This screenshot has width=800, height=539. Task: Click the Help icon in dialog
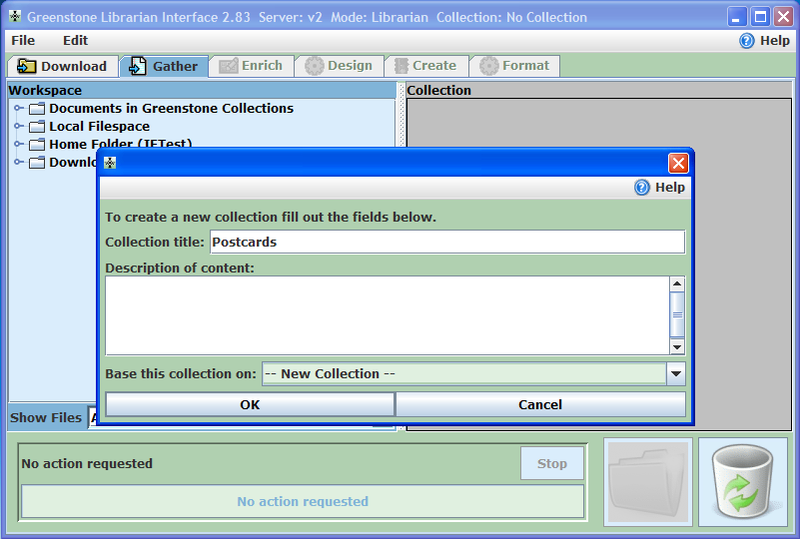[x=642, y=187]
